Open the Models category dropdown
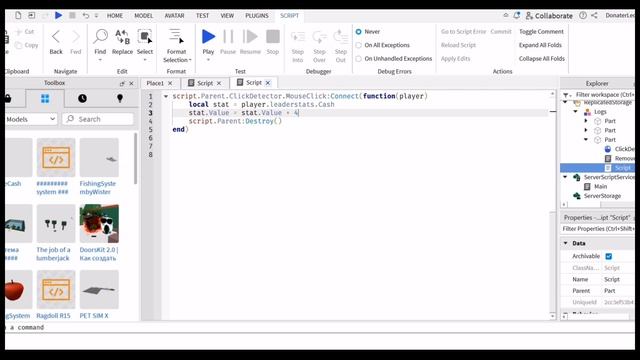The height and width of the screenshot is (360, 640). (31, 119)
